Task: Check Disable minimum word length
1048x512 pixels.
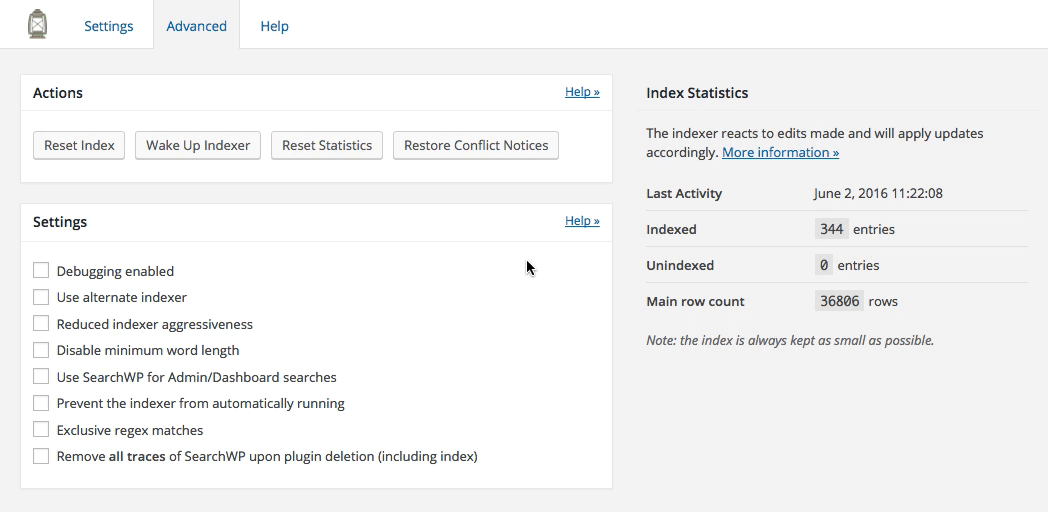Action: pyautogui.click(x=41, y=350)
